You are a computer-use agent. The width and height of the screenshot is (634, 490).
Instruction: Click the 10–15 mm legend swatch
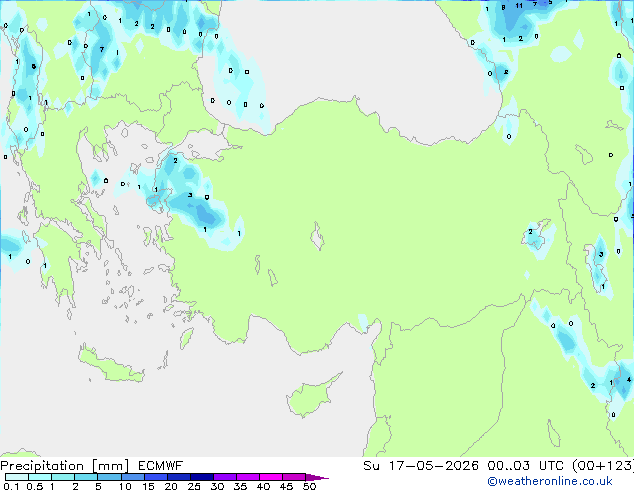click(x=132, y=477)
